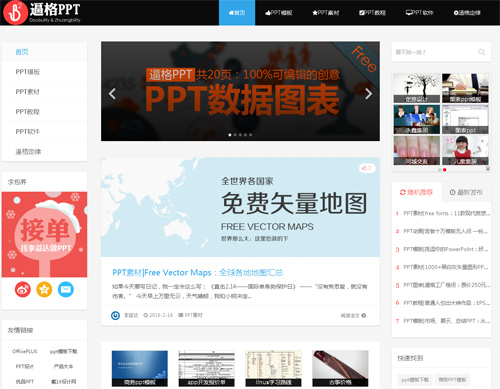The width and height of the screenshot is (500, 389).
Task: Click the like counter badge on map article
Action: (367, 168)
